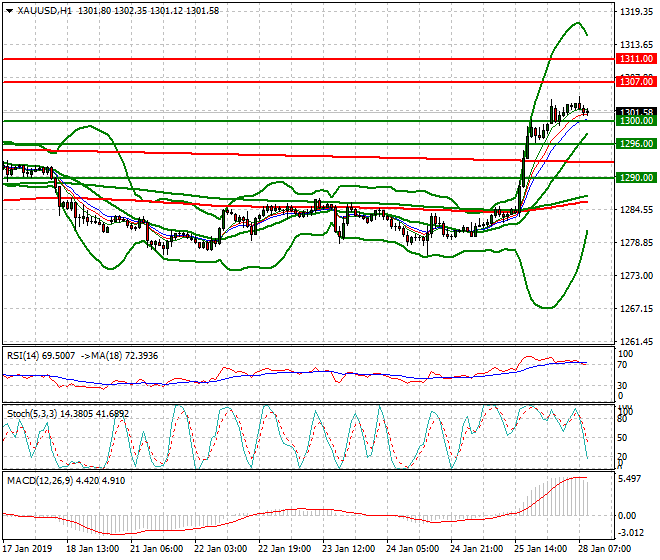Click the 24 Jan 05:00 time axis label
This screenshot has height=560, width=660.
[x=412, y=549]
